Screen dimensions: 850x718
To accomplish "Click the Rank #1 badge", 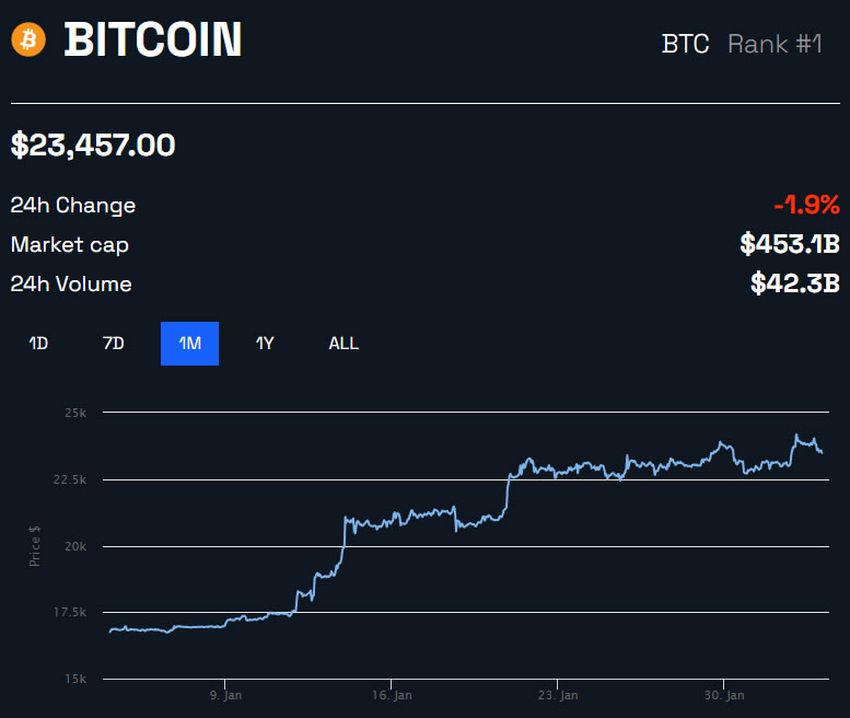I will (775, 44).
